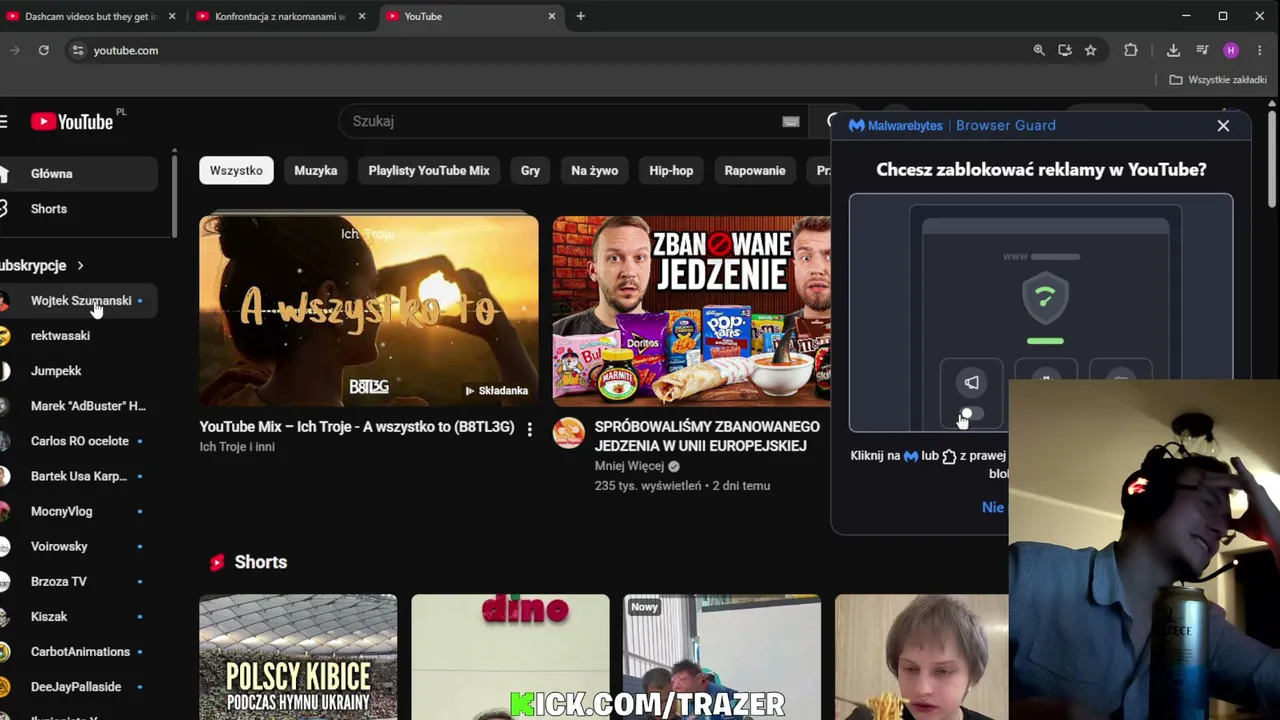This screenshot has height=720, width=1280.
Task: Open Marek "AdBuster" channel subscription
Action: 78,406
